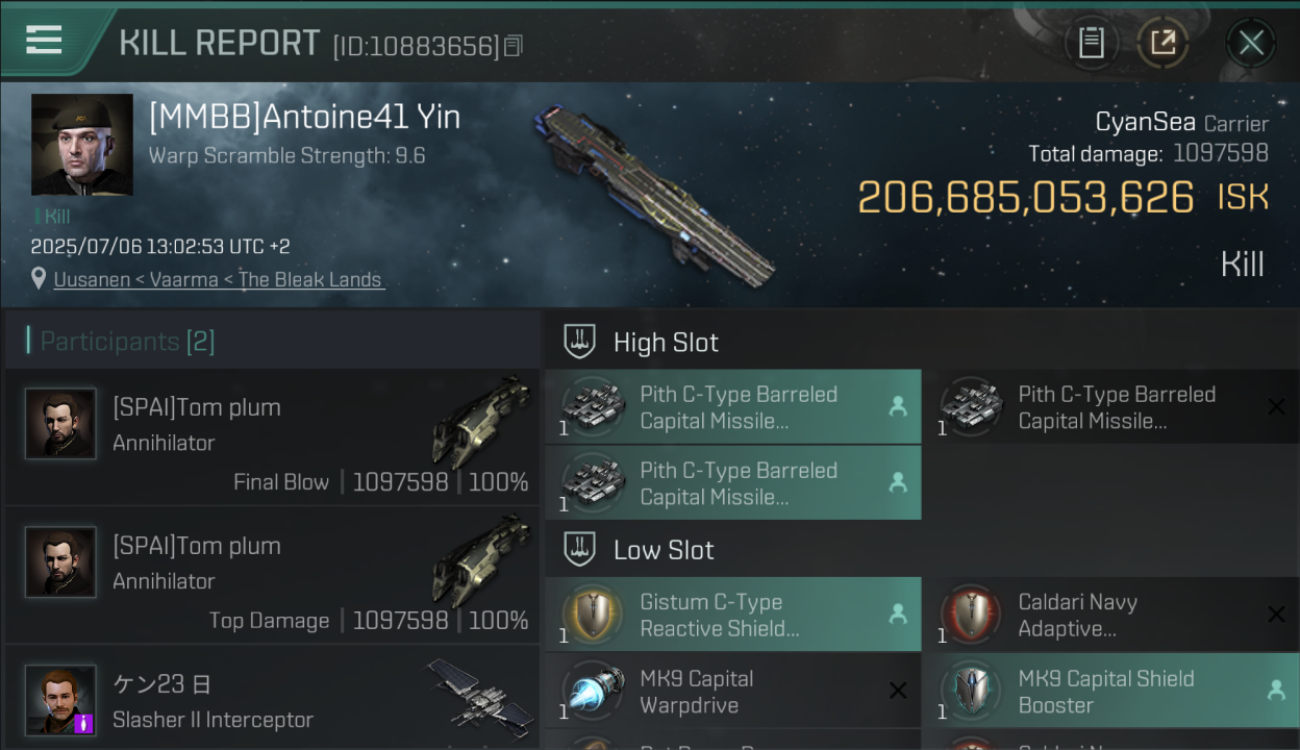Click the Caldari Navy Adaptive module
This screenshot has width=1300, height=750.
coord(1111,615)
